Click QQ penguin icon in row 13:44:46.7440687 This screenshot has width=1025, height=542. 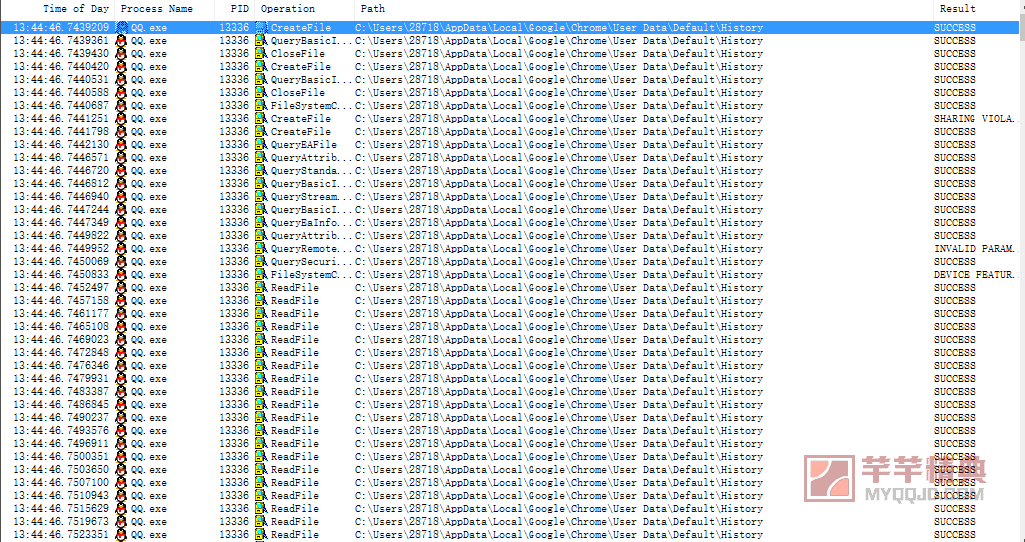(x=122, y=106)
